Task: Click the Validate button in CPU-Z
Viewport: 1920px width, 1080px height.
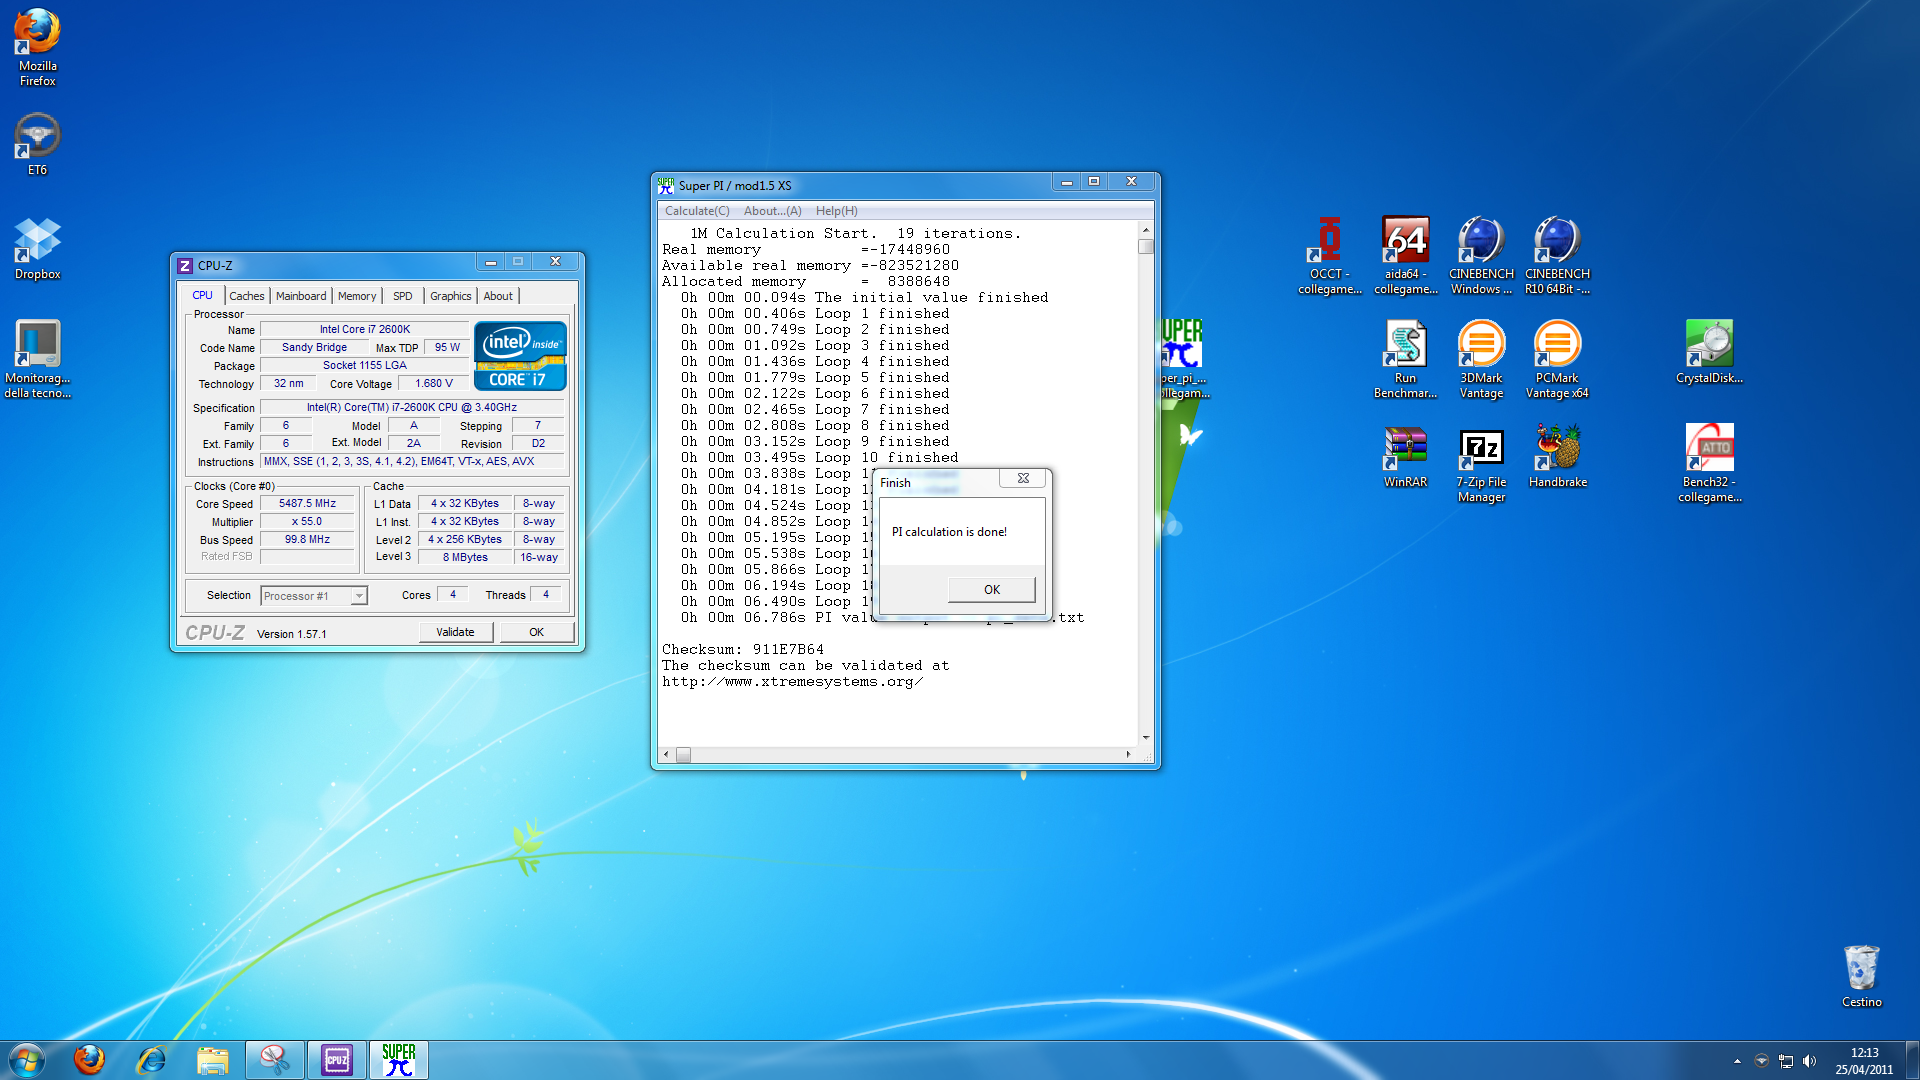Action: tap(455, 632)
